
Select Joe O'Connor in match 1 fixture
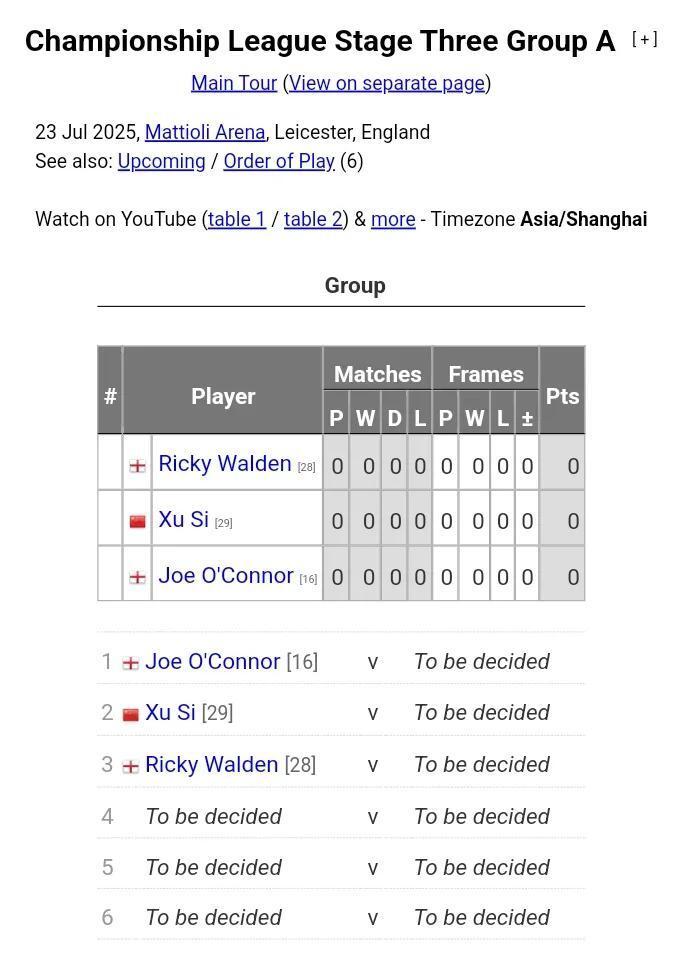pos(212,662)
